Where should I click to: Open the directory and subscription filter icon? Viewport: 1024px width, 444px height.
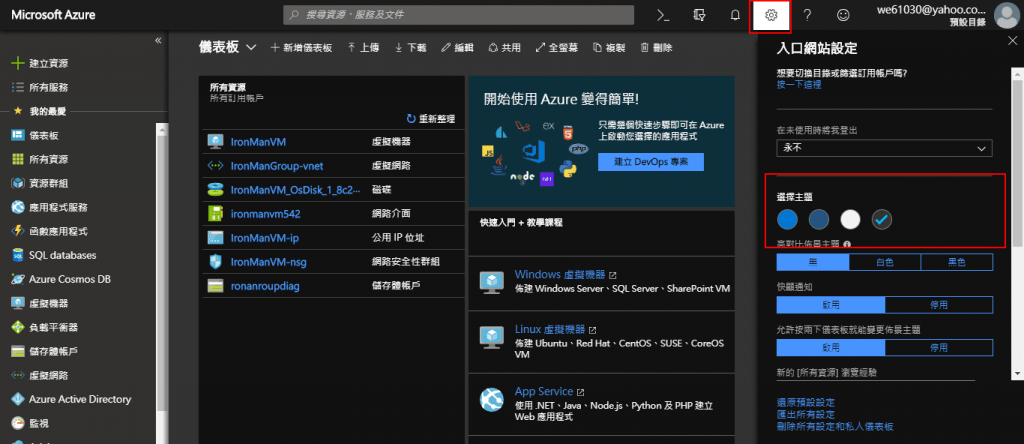(x=699, y=15)
